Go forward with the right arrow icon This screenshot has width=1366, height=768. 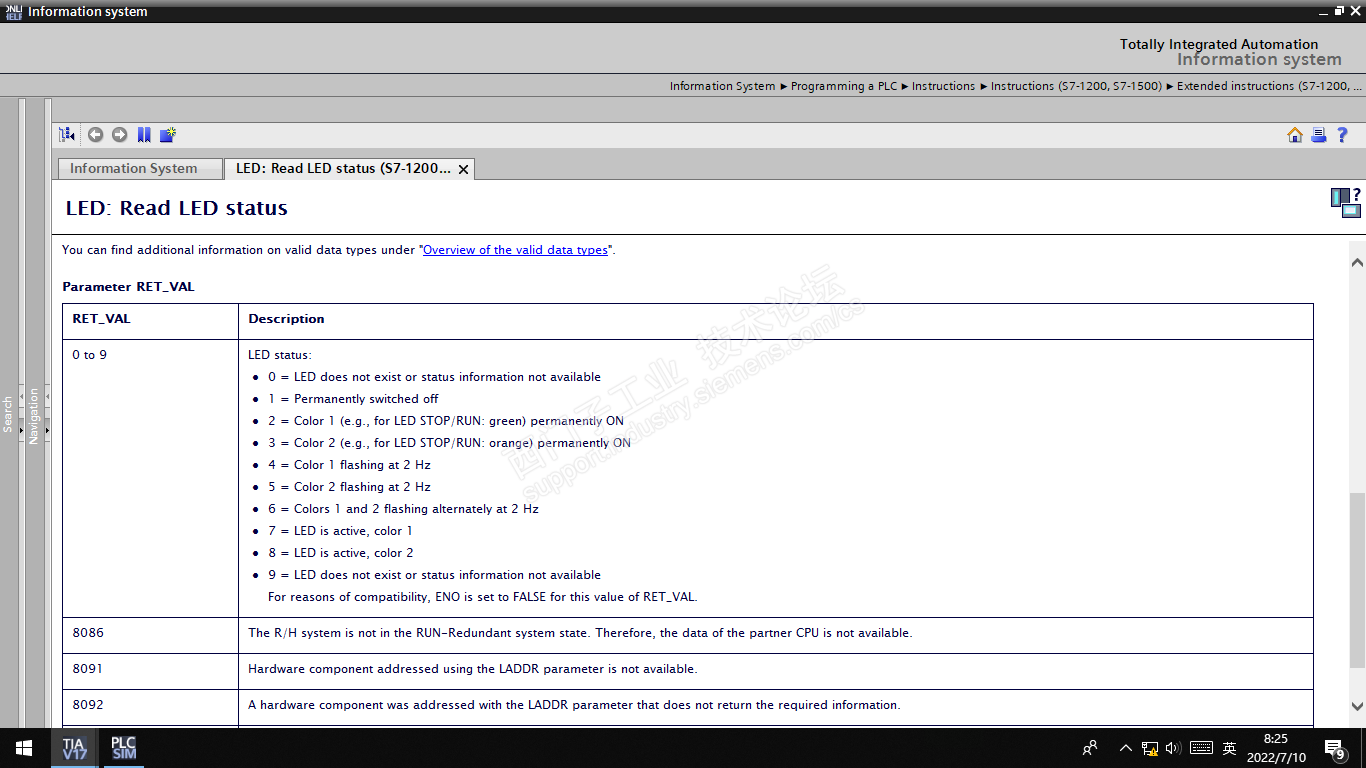[120, 135]
